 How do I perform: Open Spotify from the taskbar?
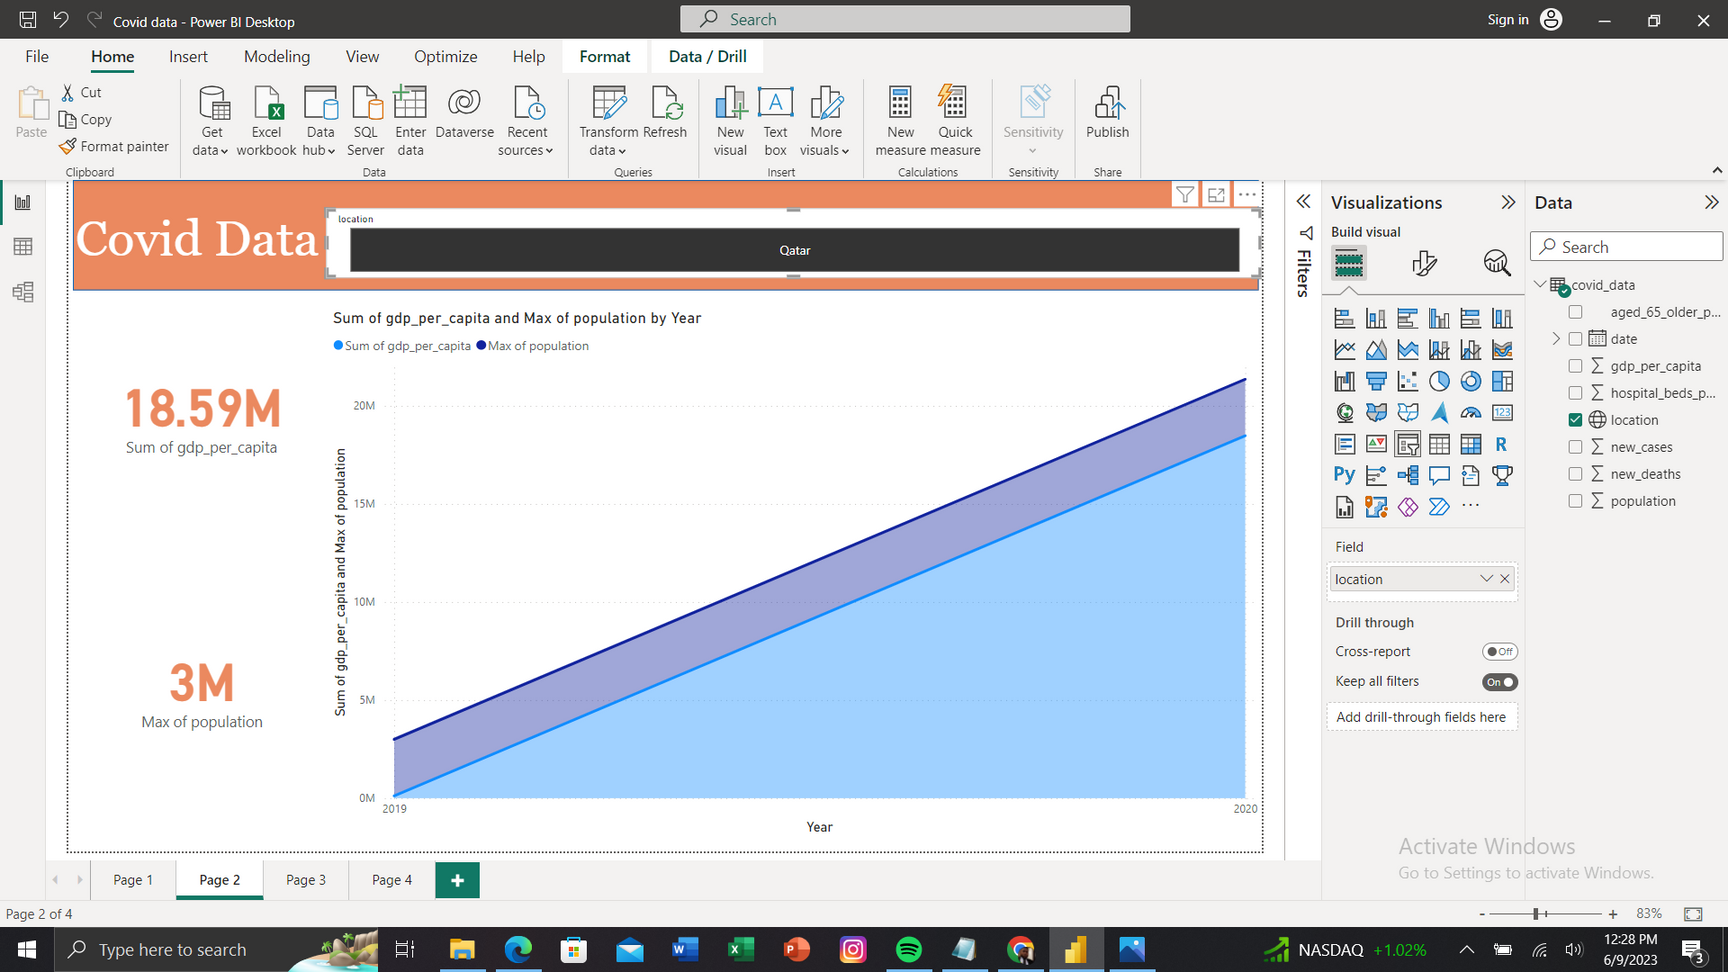click(x=909, y=949)
